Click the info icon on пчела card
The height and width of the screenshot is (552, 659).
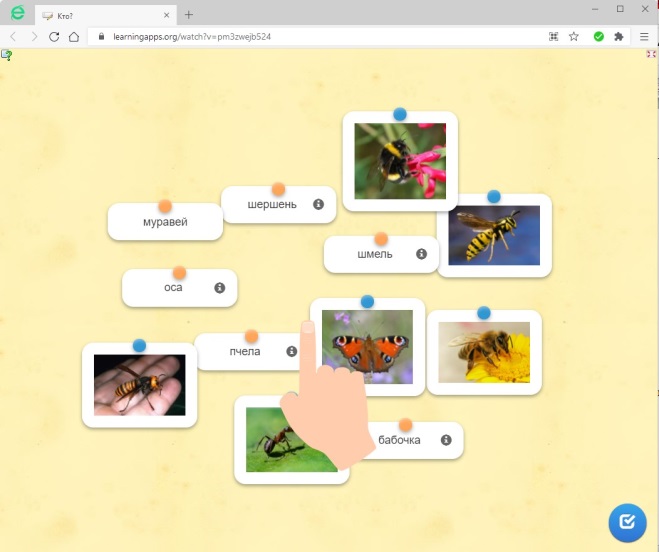pyautogui.click(x=292, y=351)
